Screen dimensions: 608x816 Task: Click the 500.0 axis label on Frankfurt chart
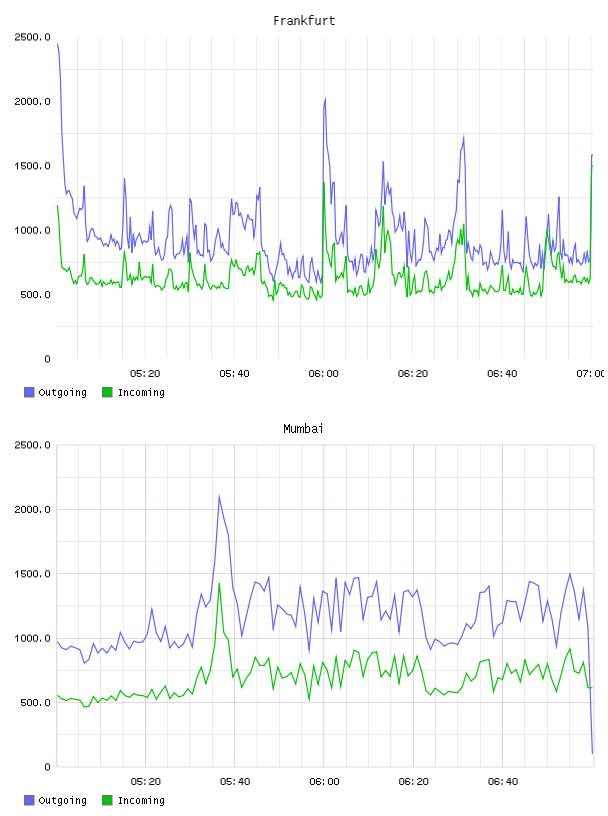point(35,295)
